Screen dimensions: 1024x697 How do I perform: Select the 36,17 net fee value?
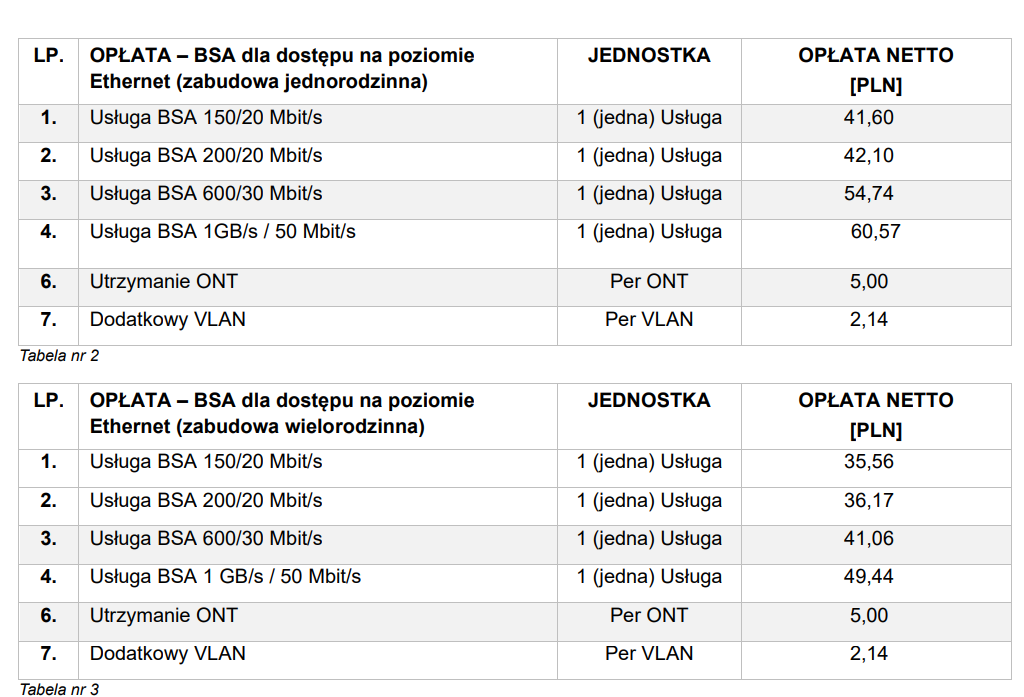pyautogui.click(x=868, y=500)
